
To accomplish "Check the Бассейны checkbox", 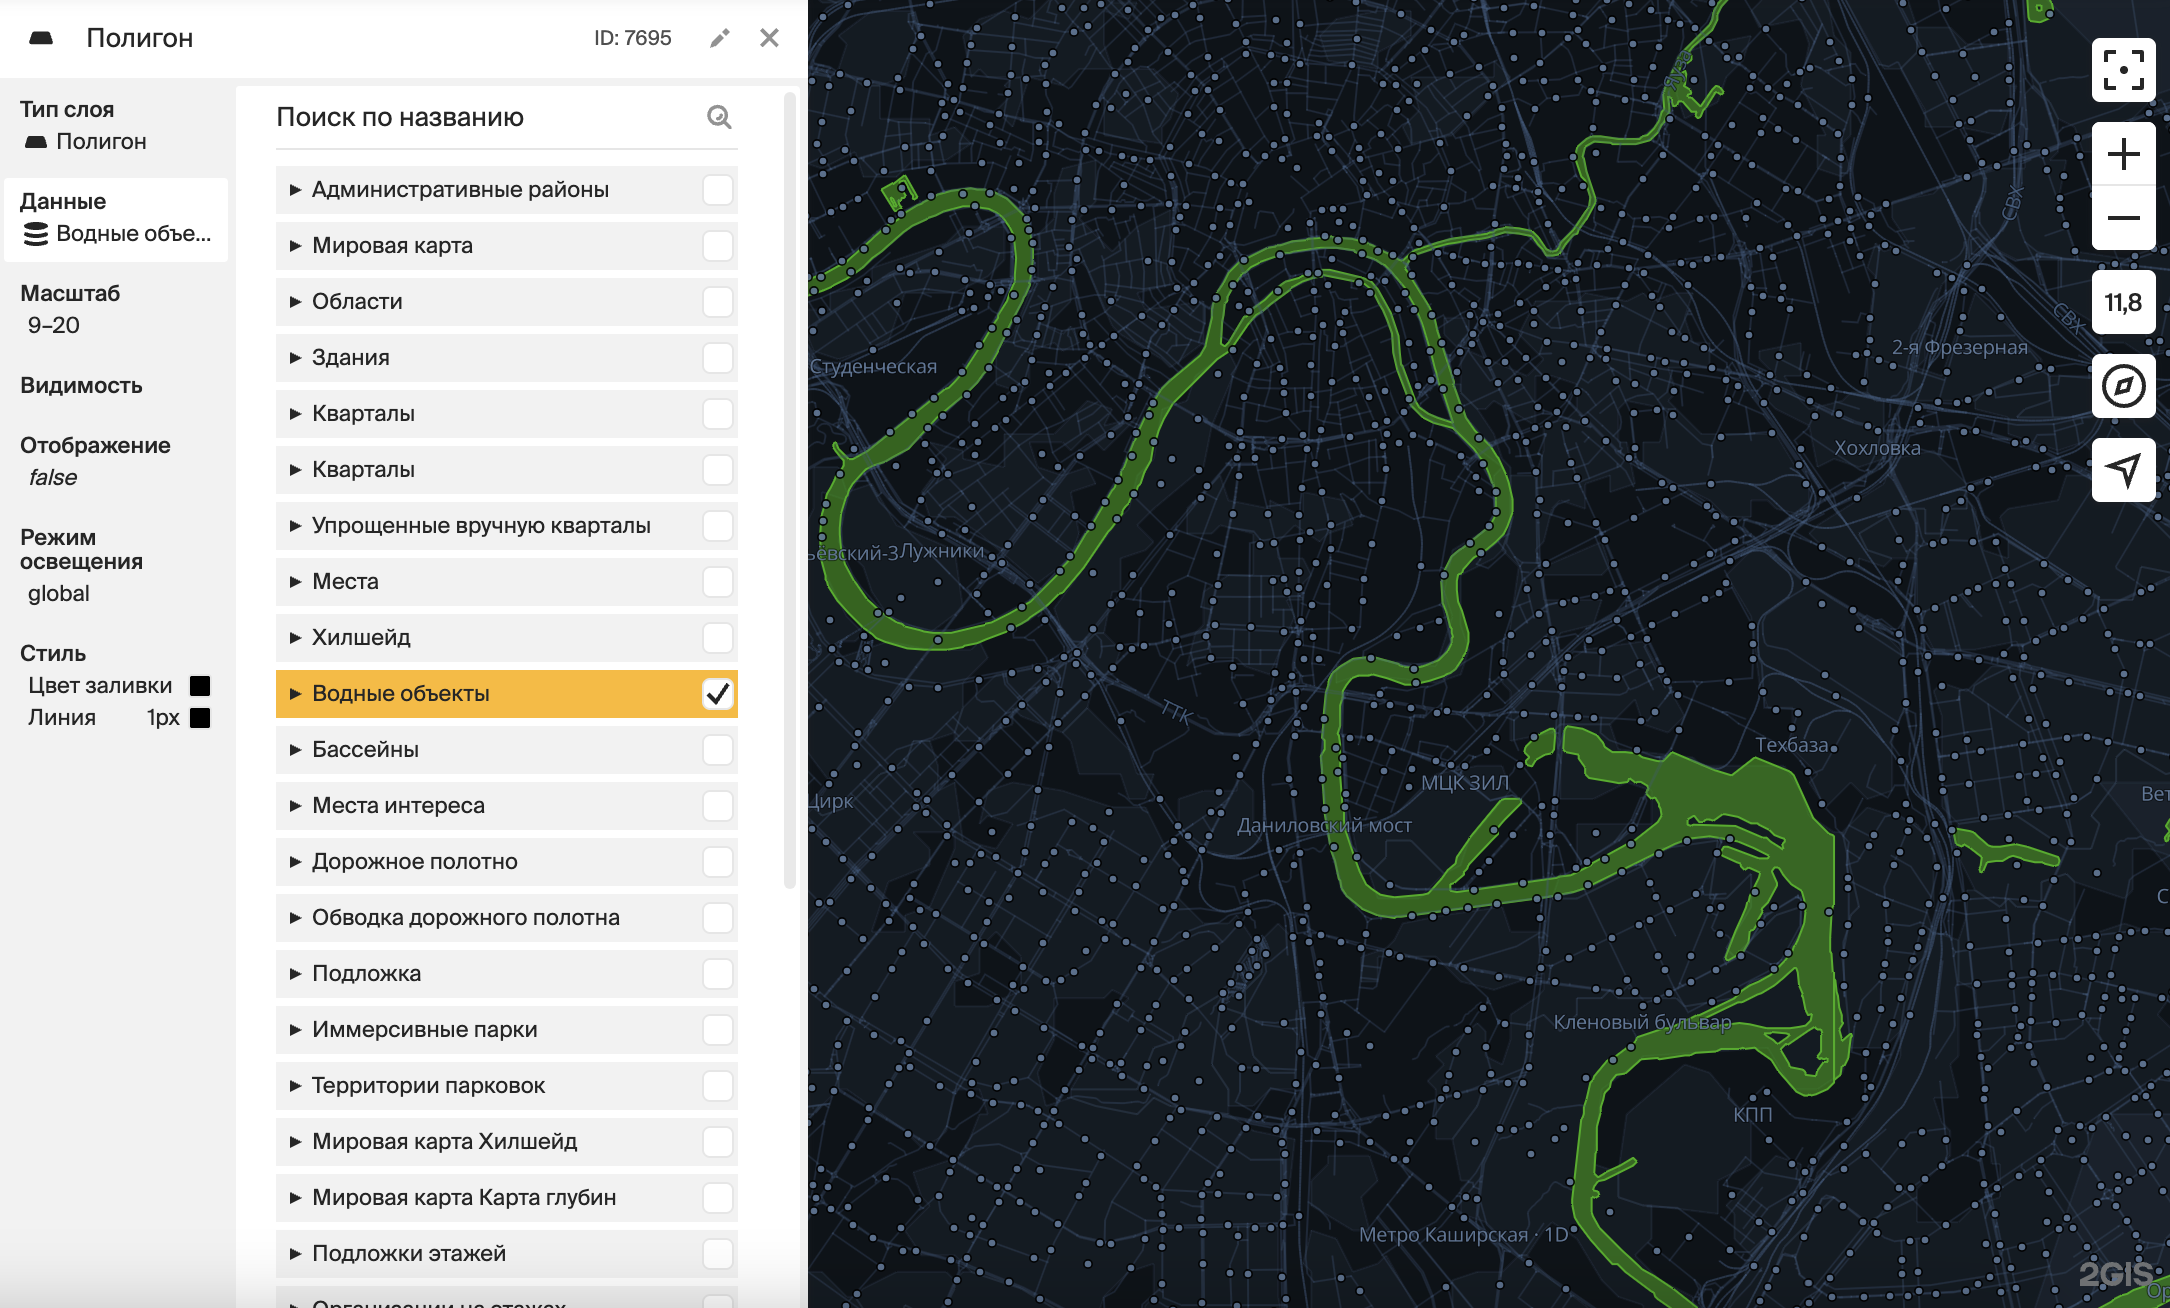I will point(717,750).
